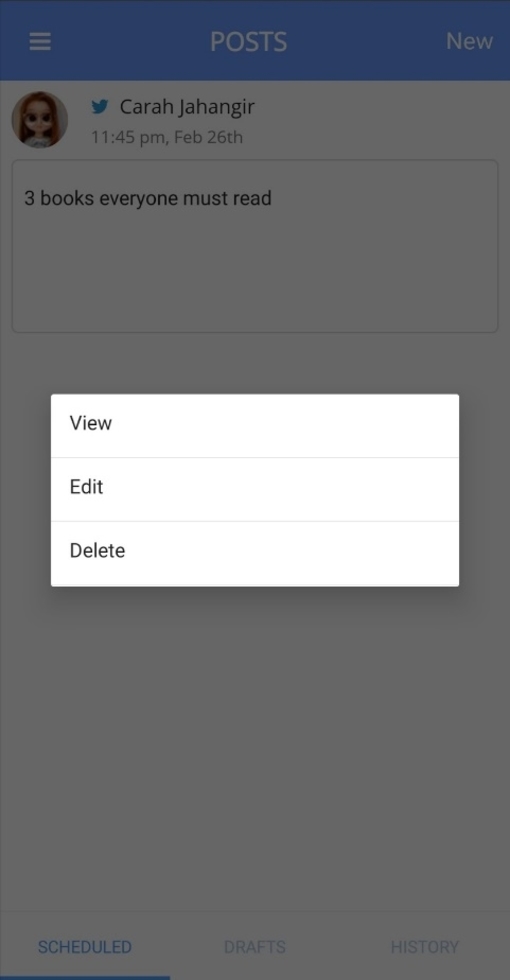The image size is (510, 980).
Task: Click the 11:45 pm, Feb 26th timestamp
Action: (x=167, y=137)
